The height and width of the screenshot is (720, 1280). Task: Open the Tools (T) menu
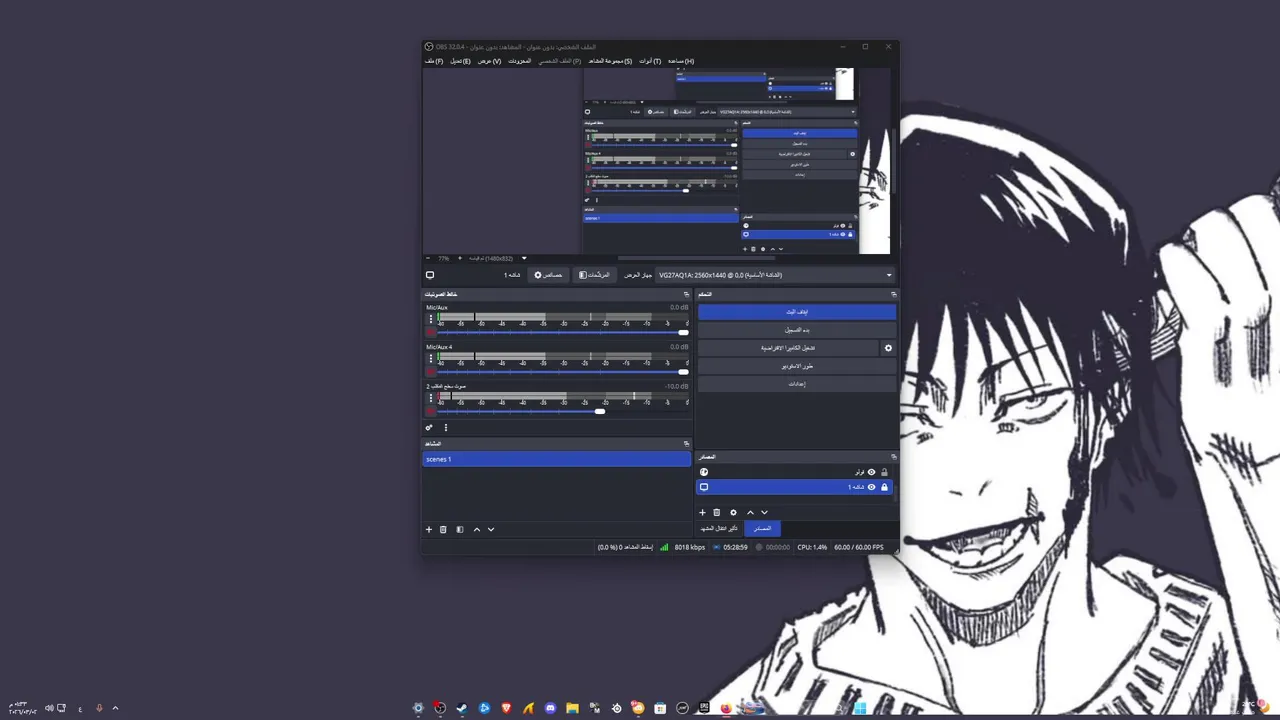point(650,61)
